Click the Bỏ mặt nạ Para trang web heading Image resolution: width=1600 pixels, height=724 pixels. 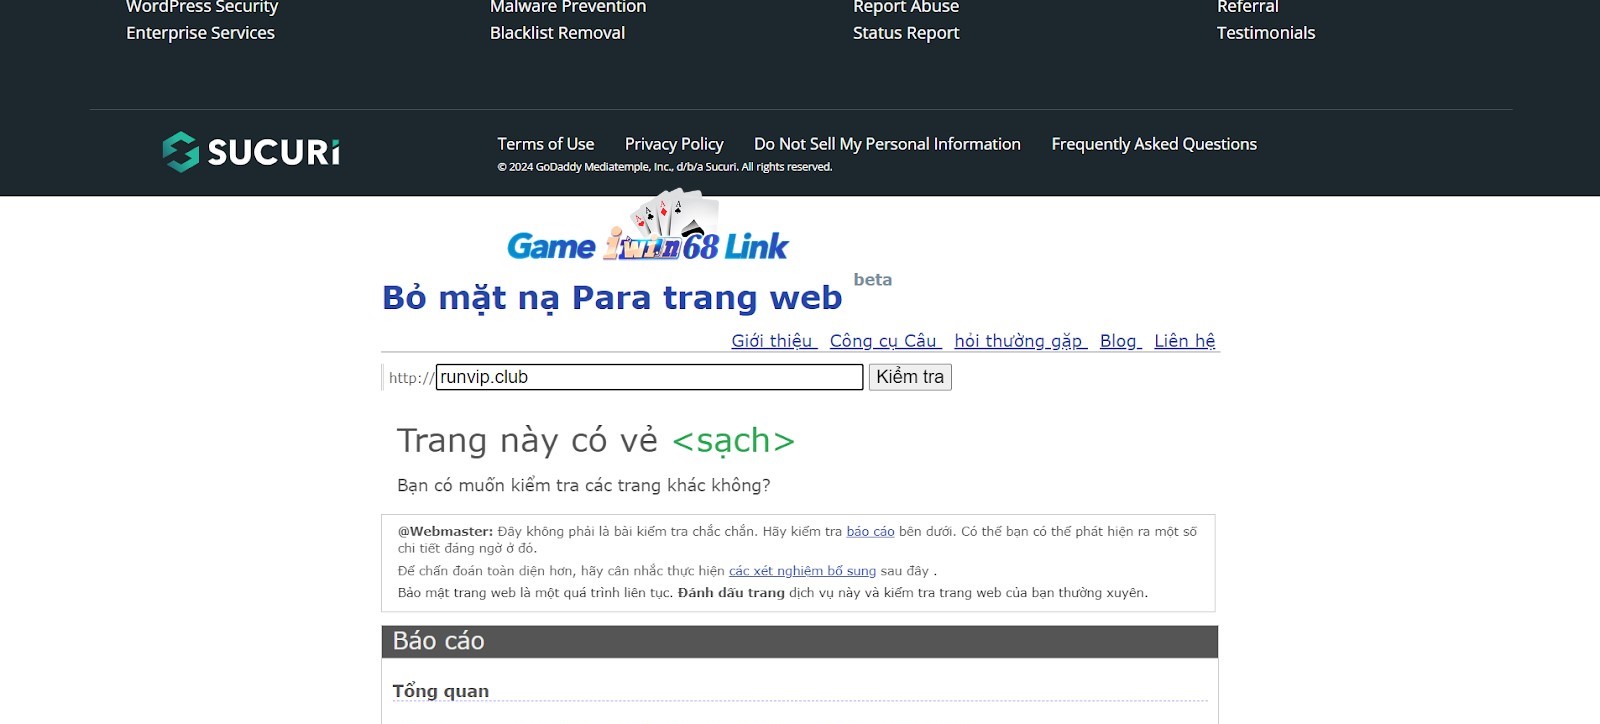click(x=612, y=298)
